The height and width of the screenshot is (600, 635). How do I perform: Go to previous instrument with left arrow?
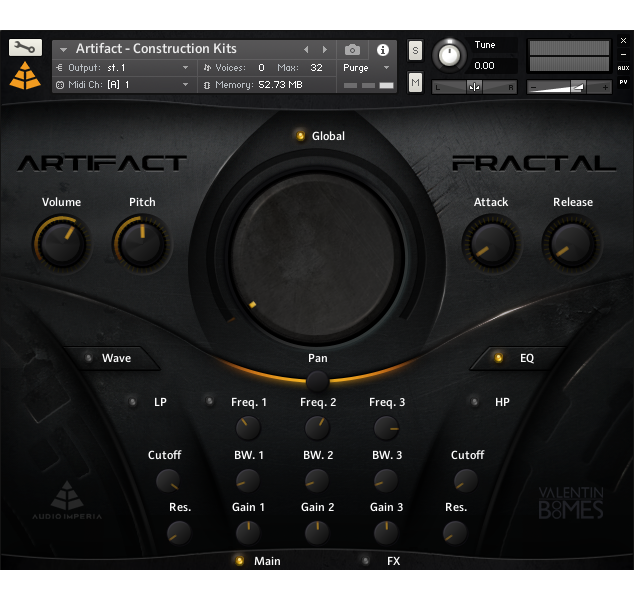[306, 49]
